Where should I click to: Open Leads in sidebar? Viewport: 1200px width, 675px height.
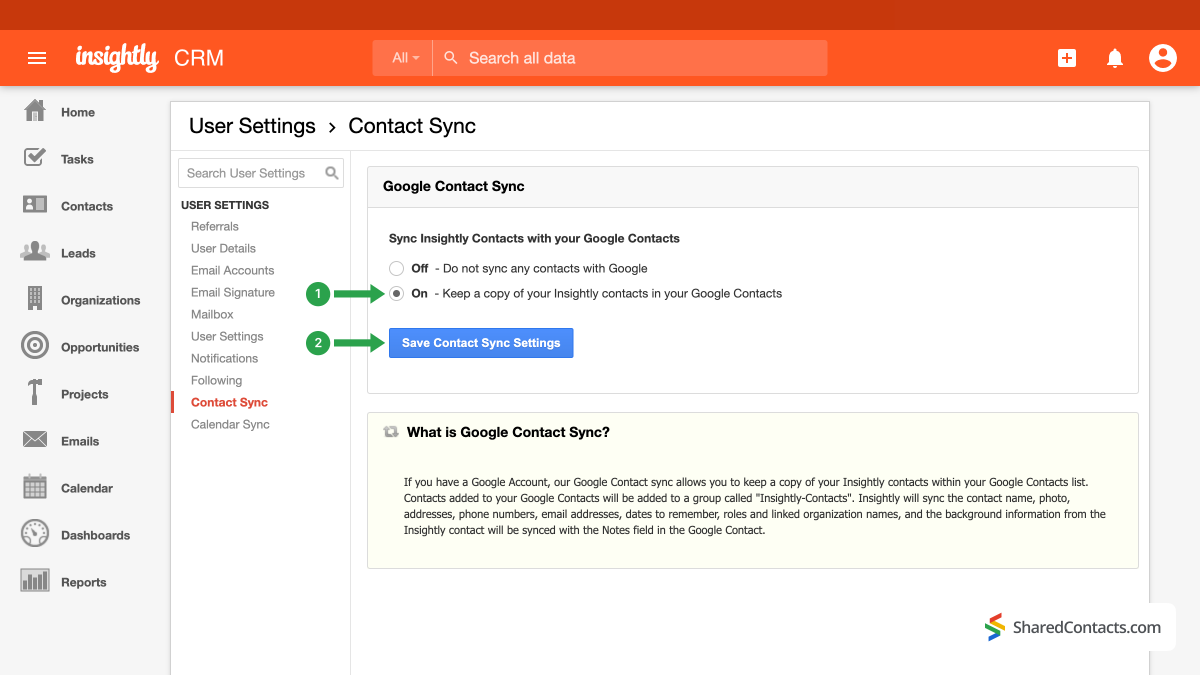tap(78, 253)
